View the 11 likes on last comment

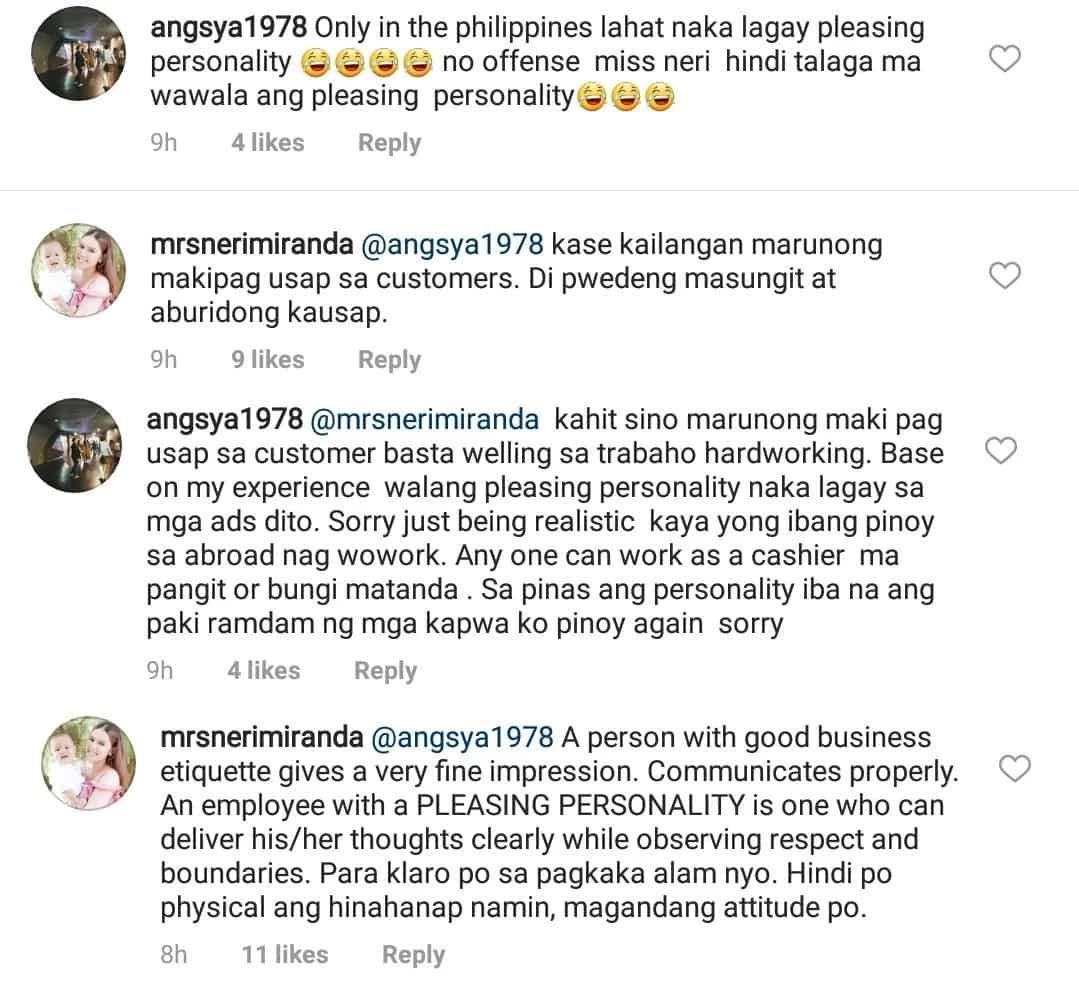coord(285,954)
